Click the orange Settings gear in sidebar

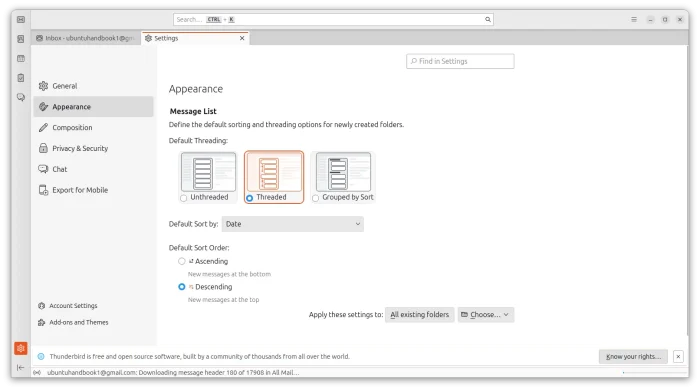[21, 348]
